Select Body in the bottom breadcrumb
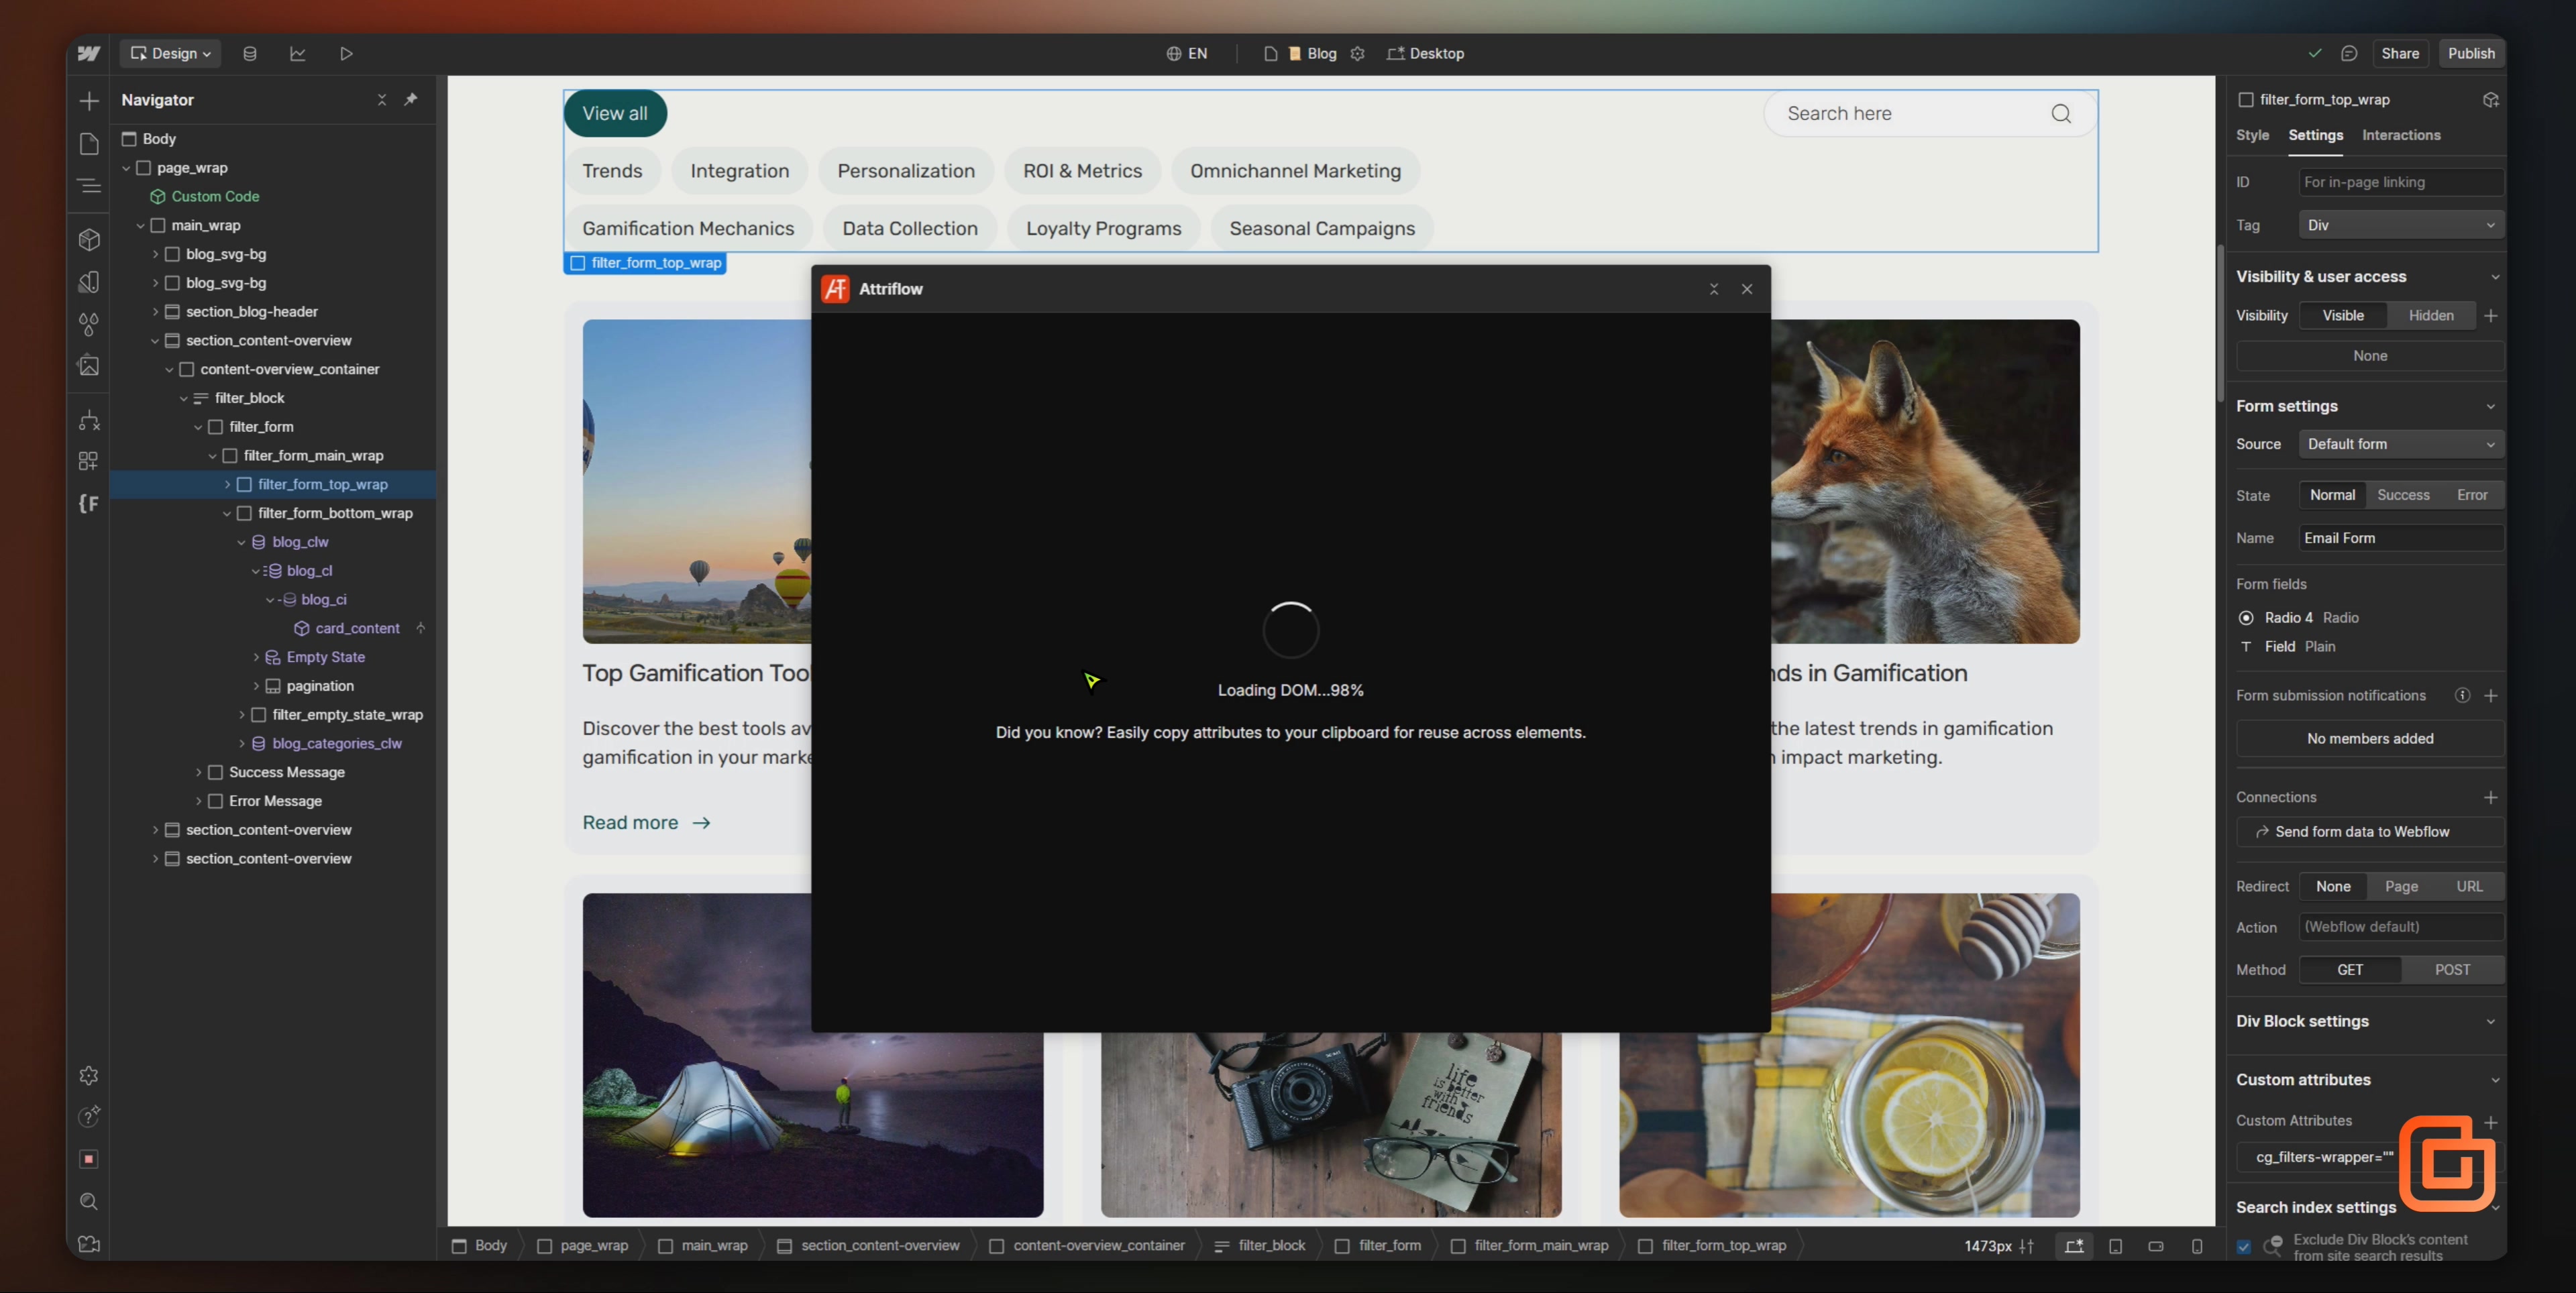Viewport: 2576px width, 1293px height. [x=480, y=1246]
